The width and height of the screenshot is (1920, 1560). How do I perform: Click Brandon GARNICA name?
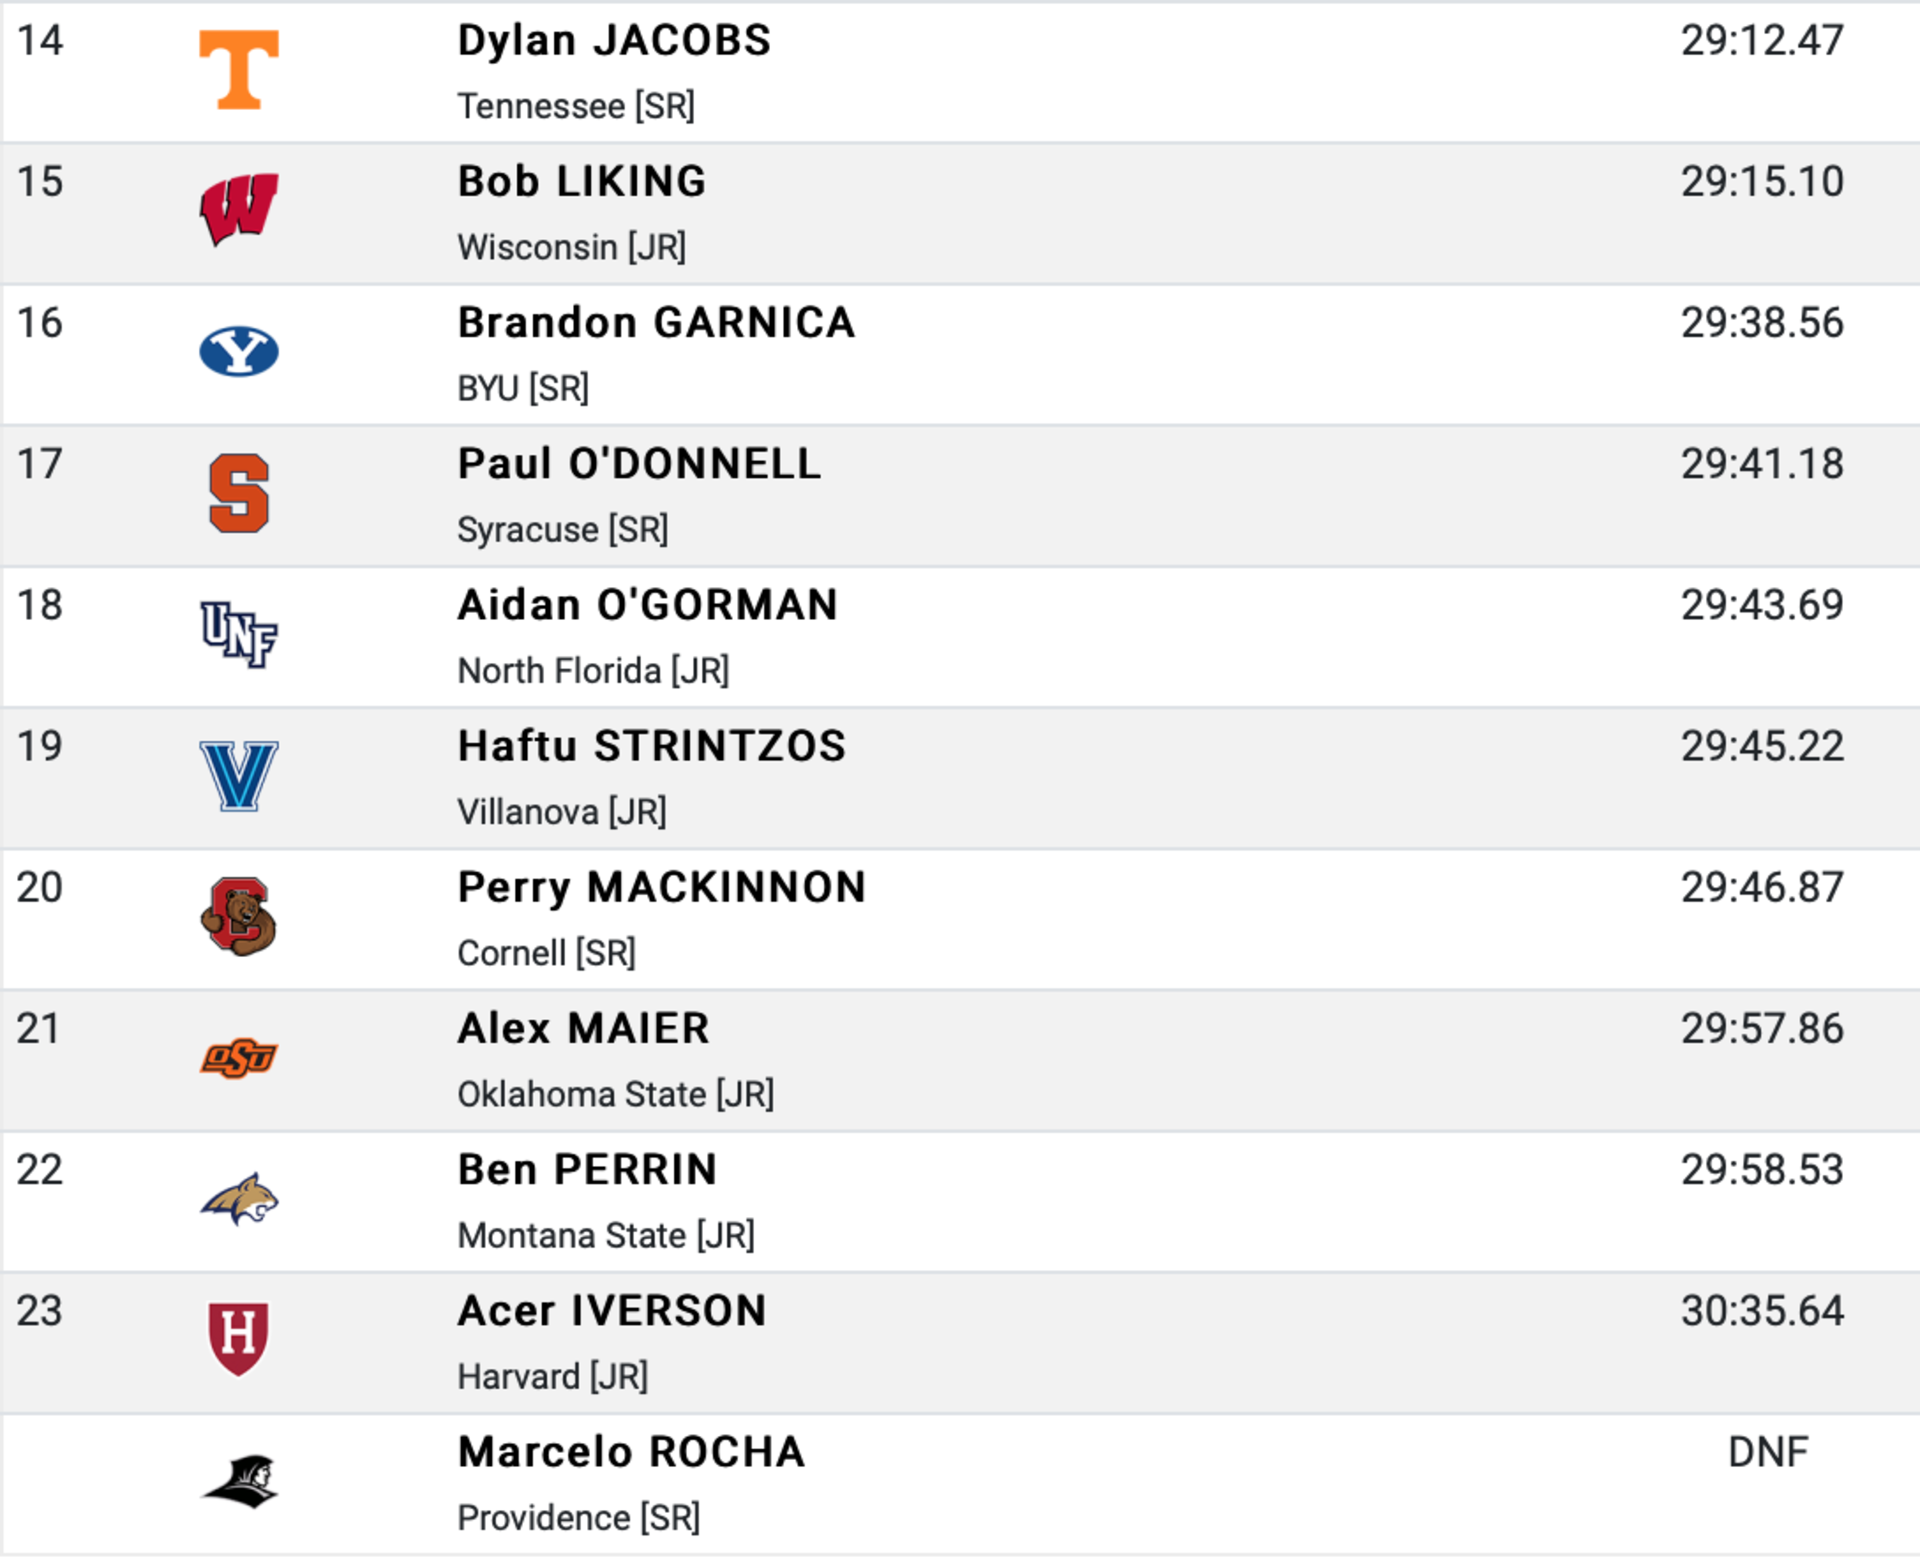point(656,323)
